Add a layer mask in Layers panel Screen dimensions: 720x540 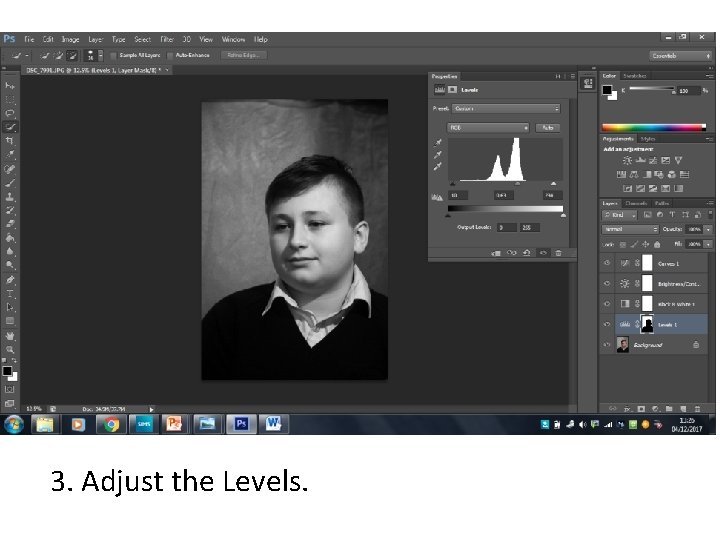pos(641,408)
